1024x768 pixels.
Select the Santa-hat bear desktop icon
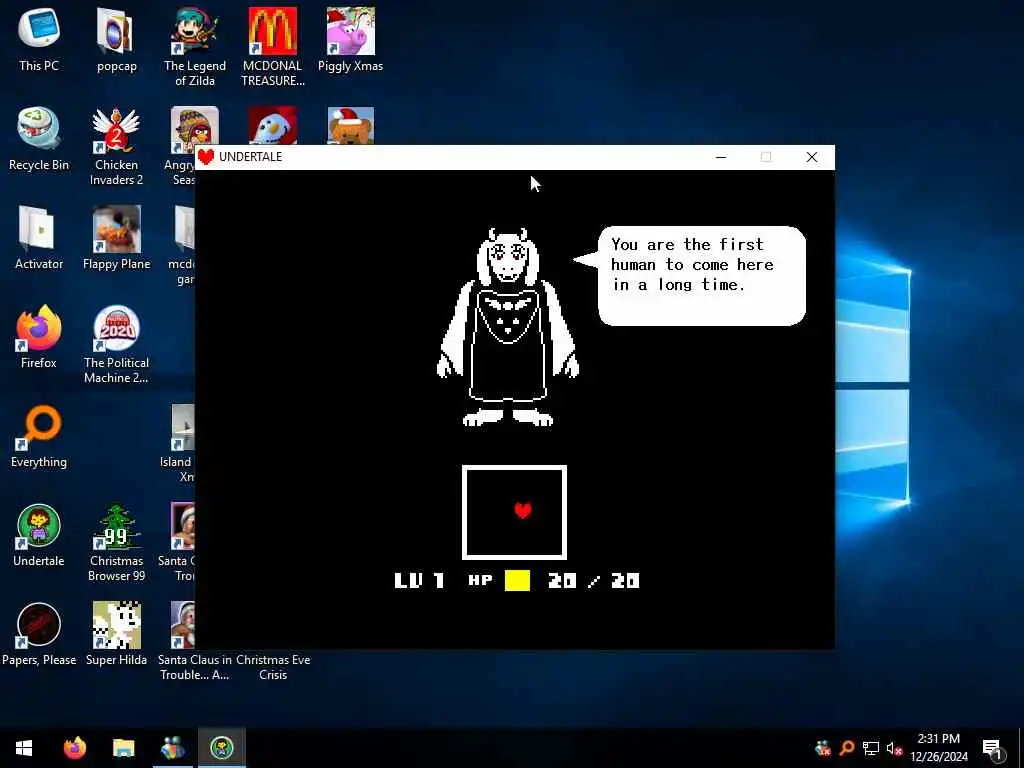(350, 125)
